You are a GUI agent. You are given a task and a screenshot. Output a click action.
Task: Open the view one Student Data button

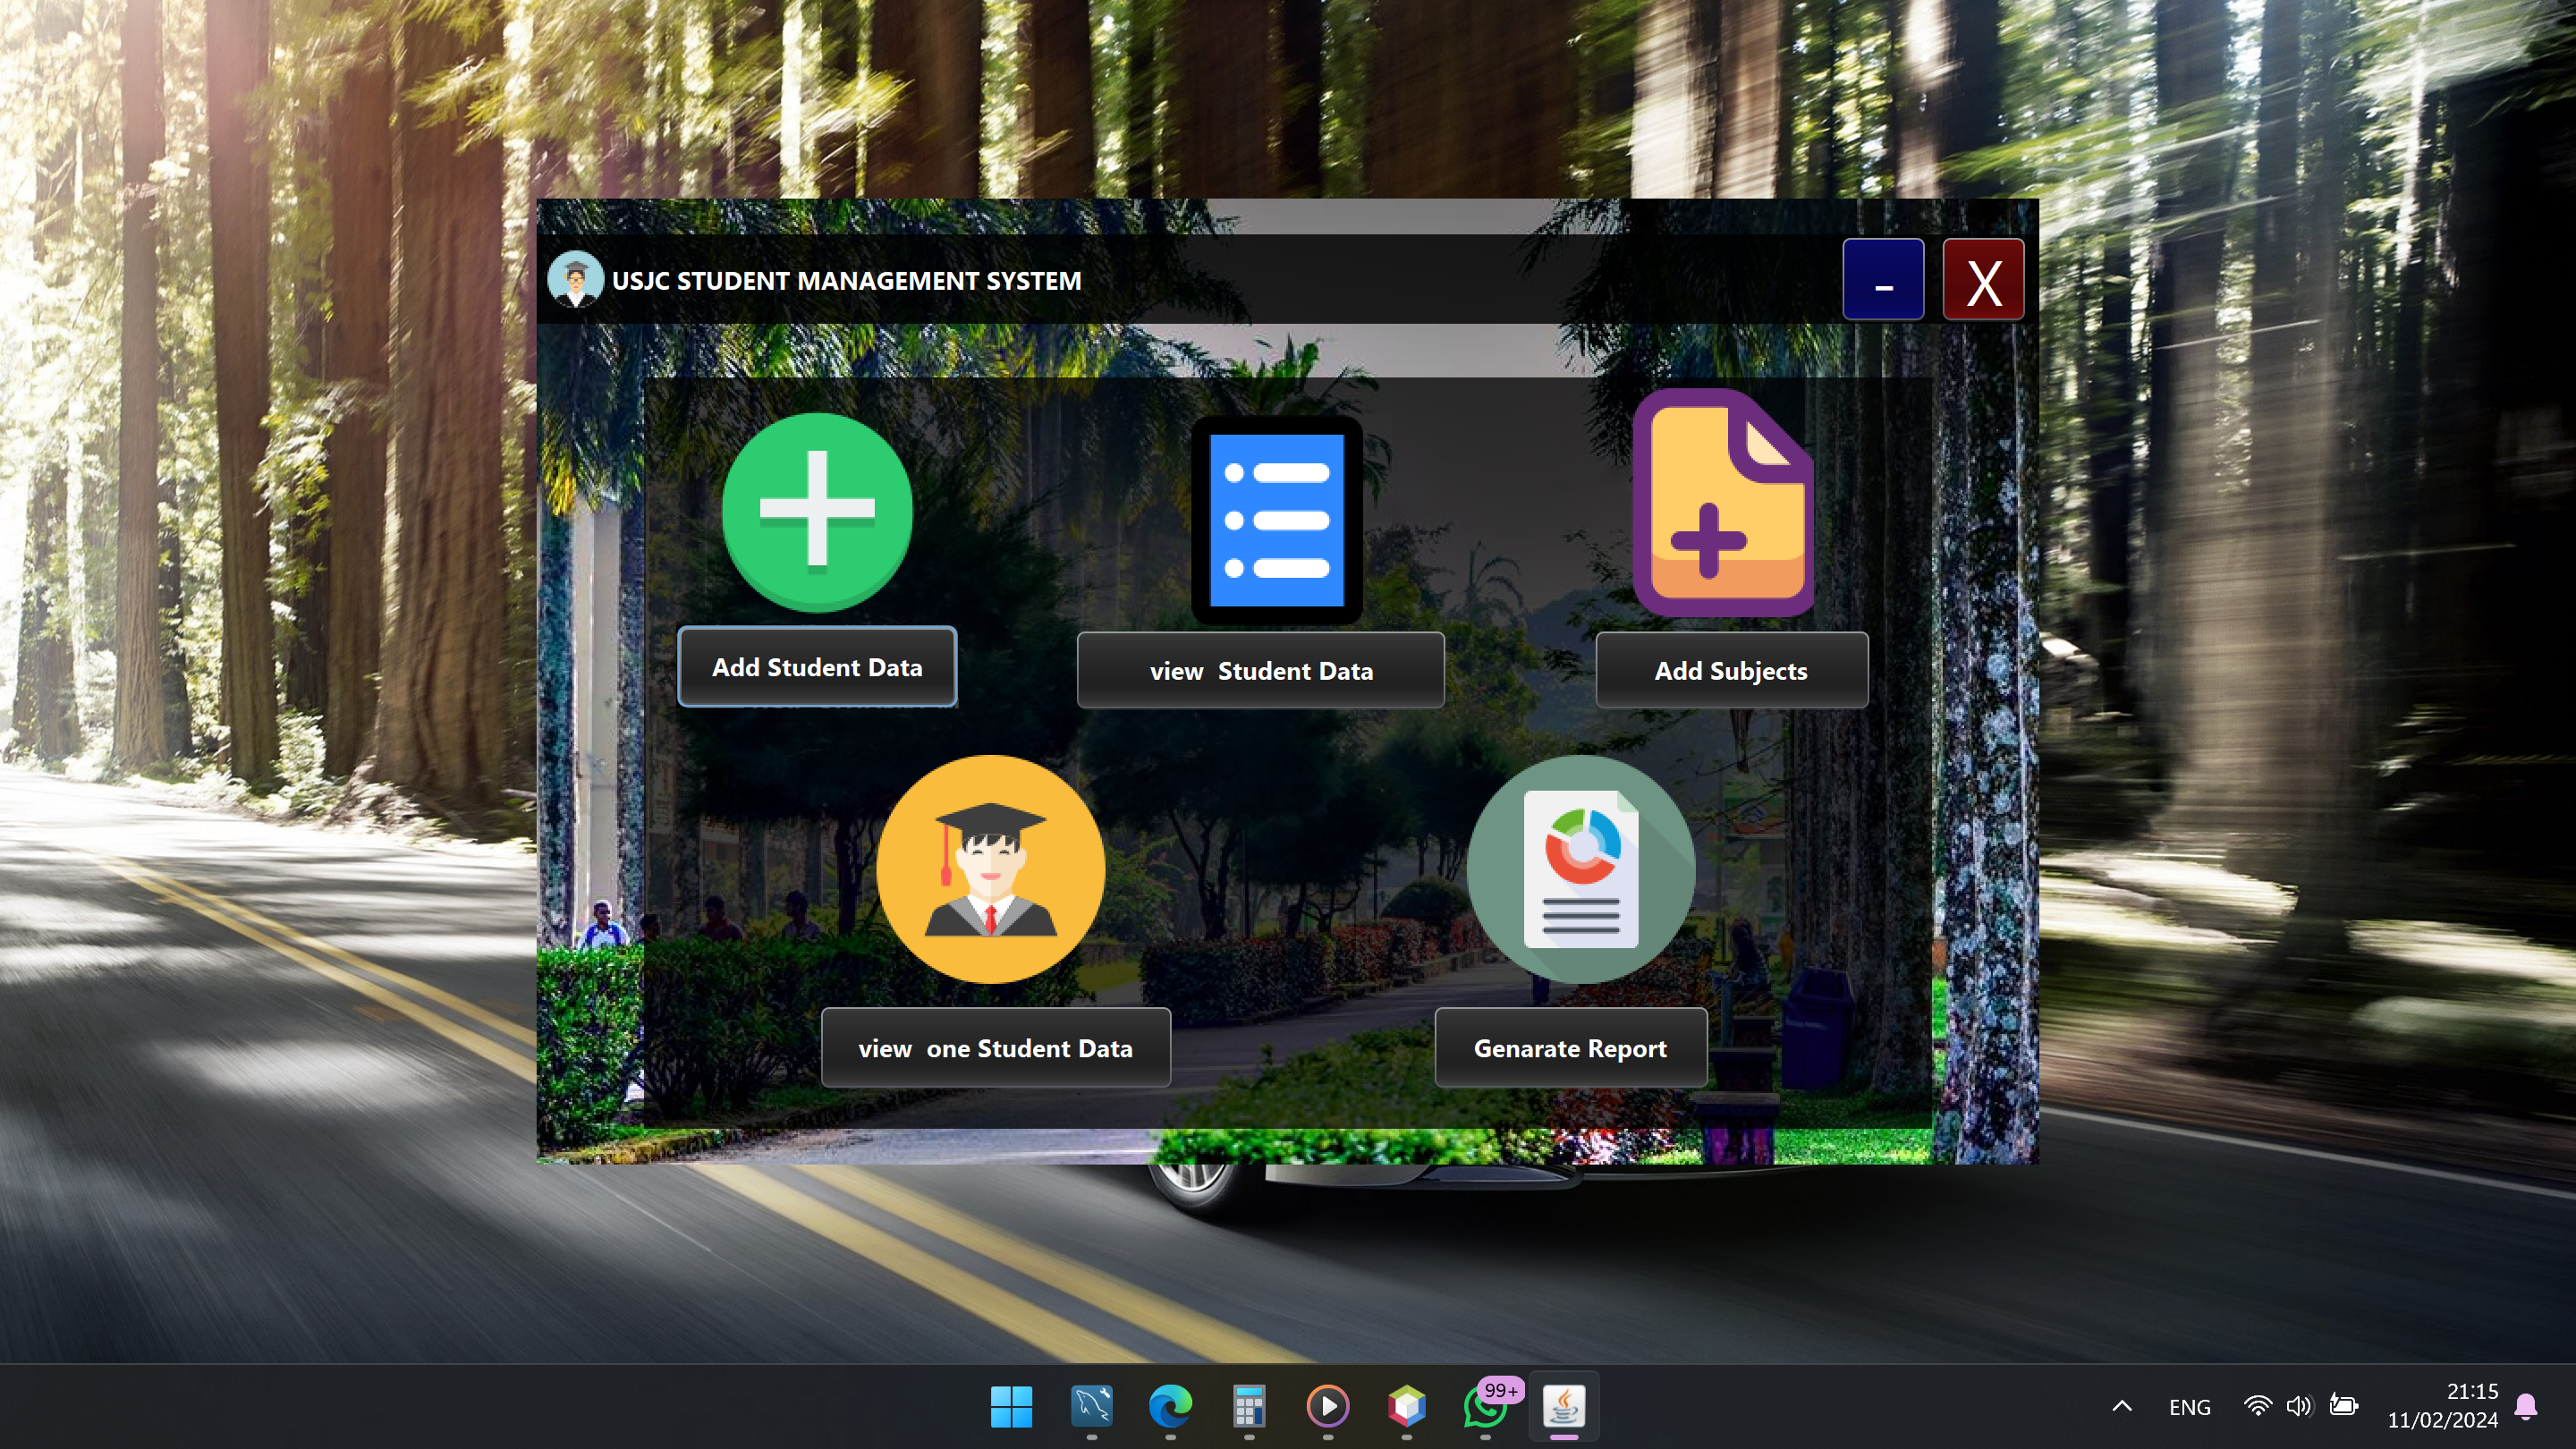click(995, 1048)
